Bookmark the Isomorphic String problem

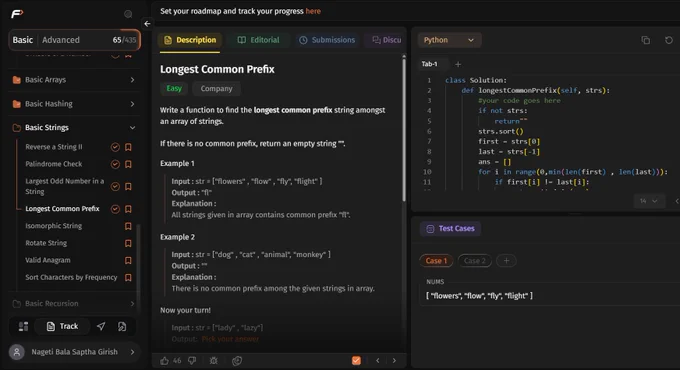(x=128, y=226)
